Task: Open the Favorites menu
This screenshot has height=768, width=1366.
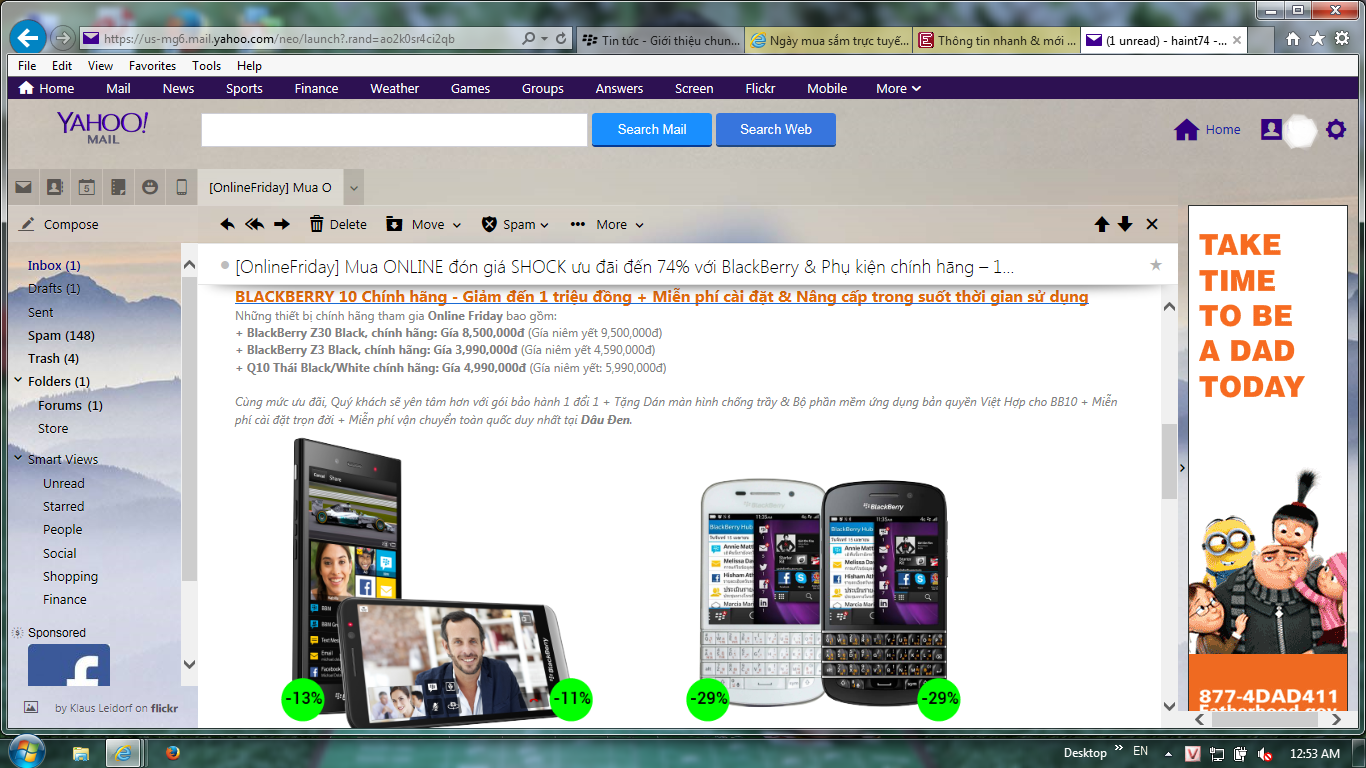Action: coord(152,66)
